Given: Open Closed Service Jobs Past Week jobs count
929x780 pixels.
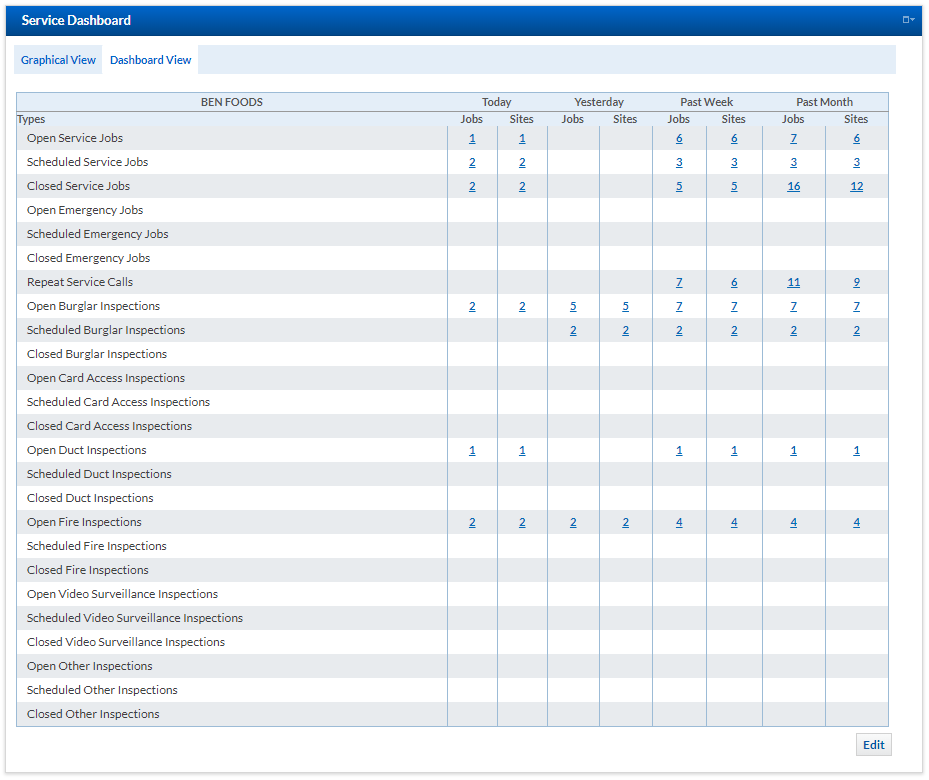Looking at the screenshot, I should [x=679, y=186].
